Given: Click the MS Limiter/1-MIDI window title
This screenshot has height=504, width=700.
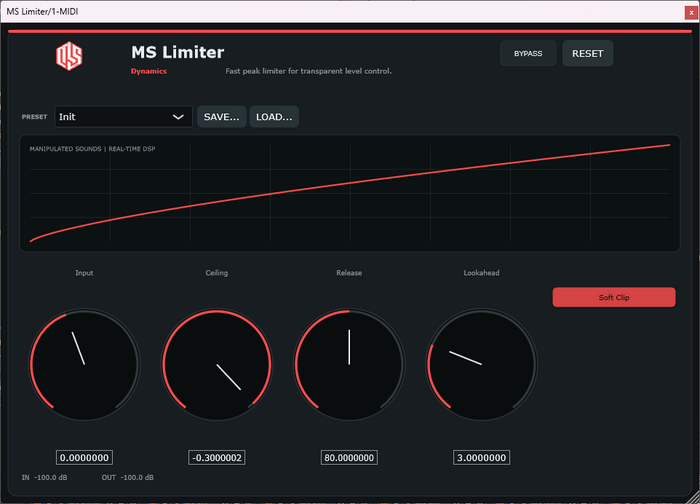Looking at the screenshot, I should point(42,12).
